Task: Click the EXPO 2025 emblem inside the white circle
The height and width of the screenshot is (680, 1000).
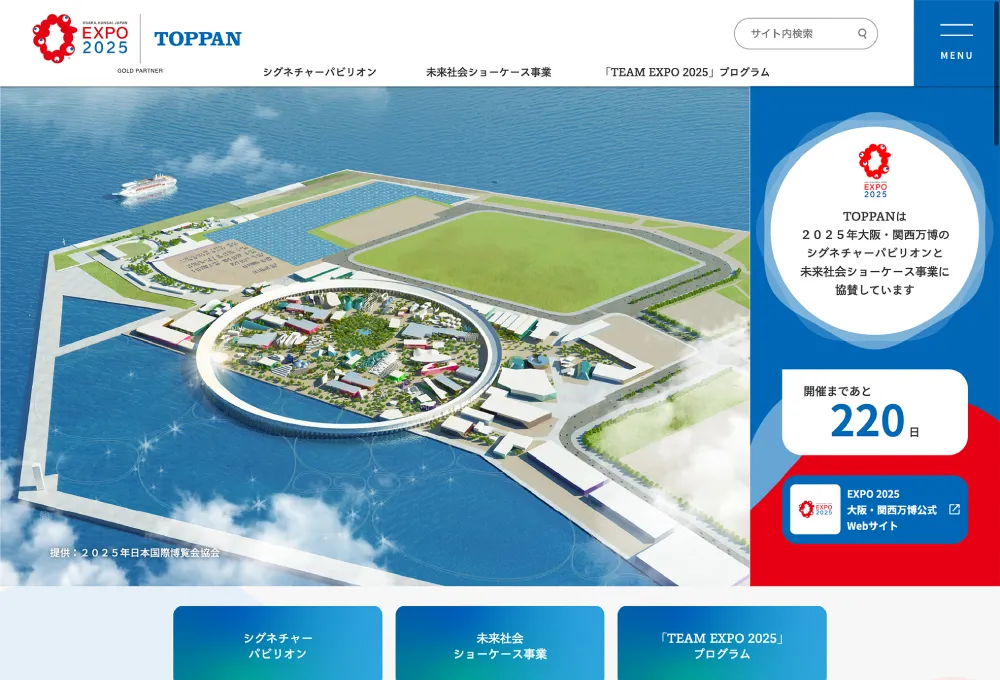Action: 874,170
